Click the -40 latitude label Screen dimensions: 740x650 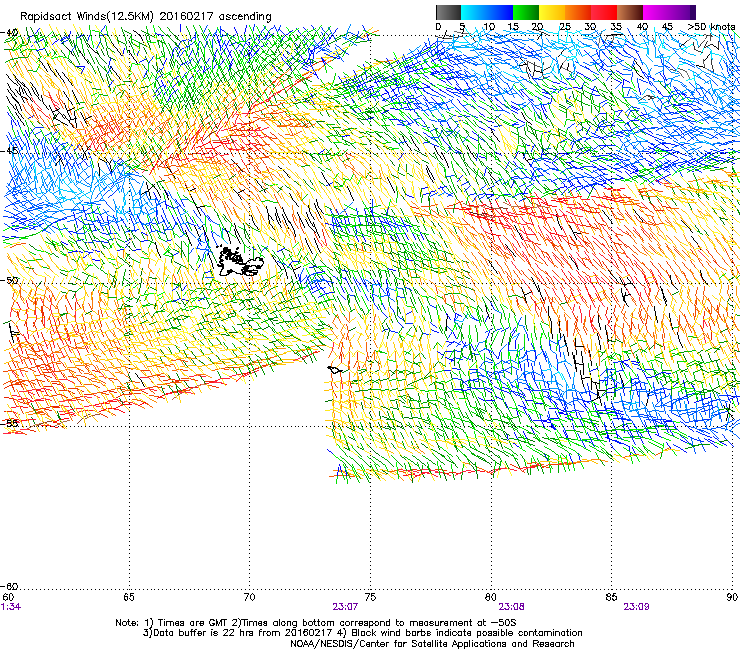click(10, 33)
